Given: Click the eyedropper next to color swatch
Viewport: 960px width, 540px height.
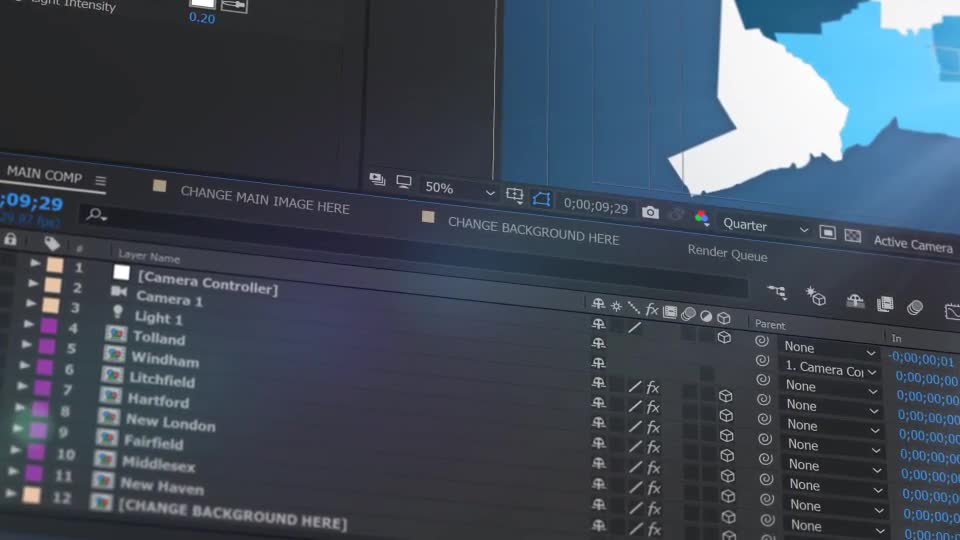Looking at the screenshot, I should pos(234,6).
